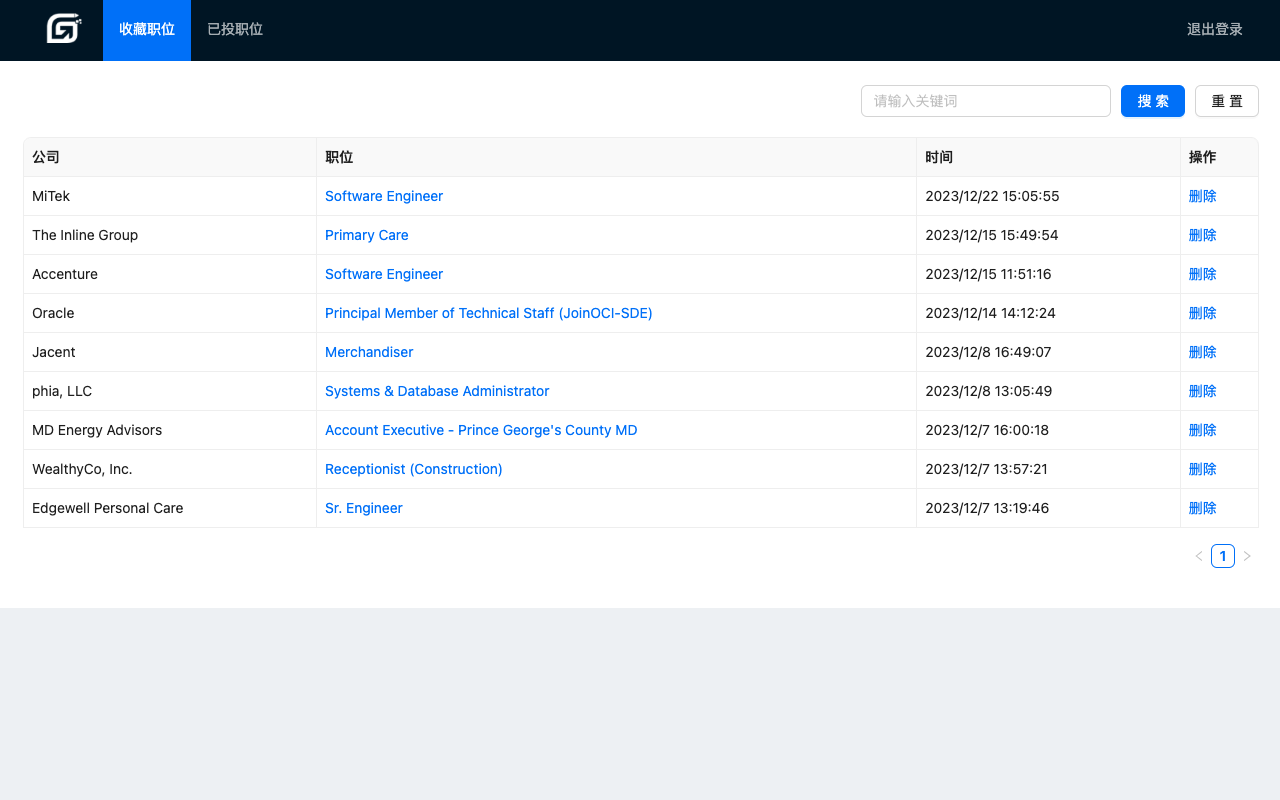This screenshot has height=800, width=1280.
Task: Click the time 2023/12/15 15:49:54
Action: click(992, 235)
